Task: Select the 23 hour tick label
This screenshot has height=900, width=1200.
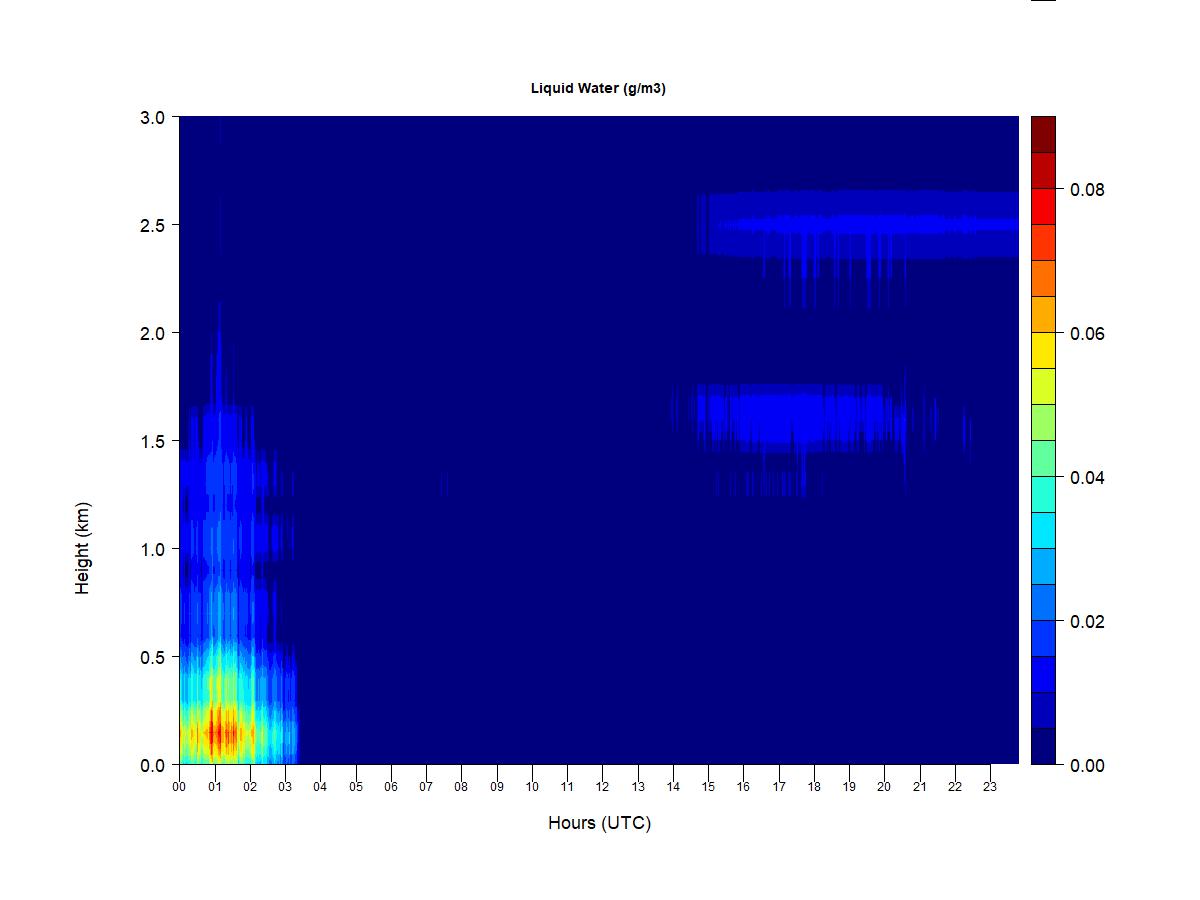Action: 990,787
